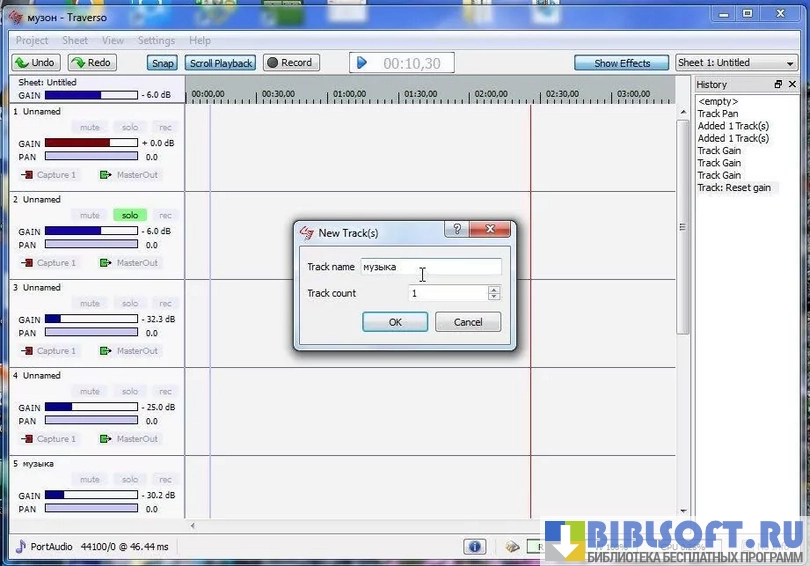Toggle the Snap button

tap(162, 63)
